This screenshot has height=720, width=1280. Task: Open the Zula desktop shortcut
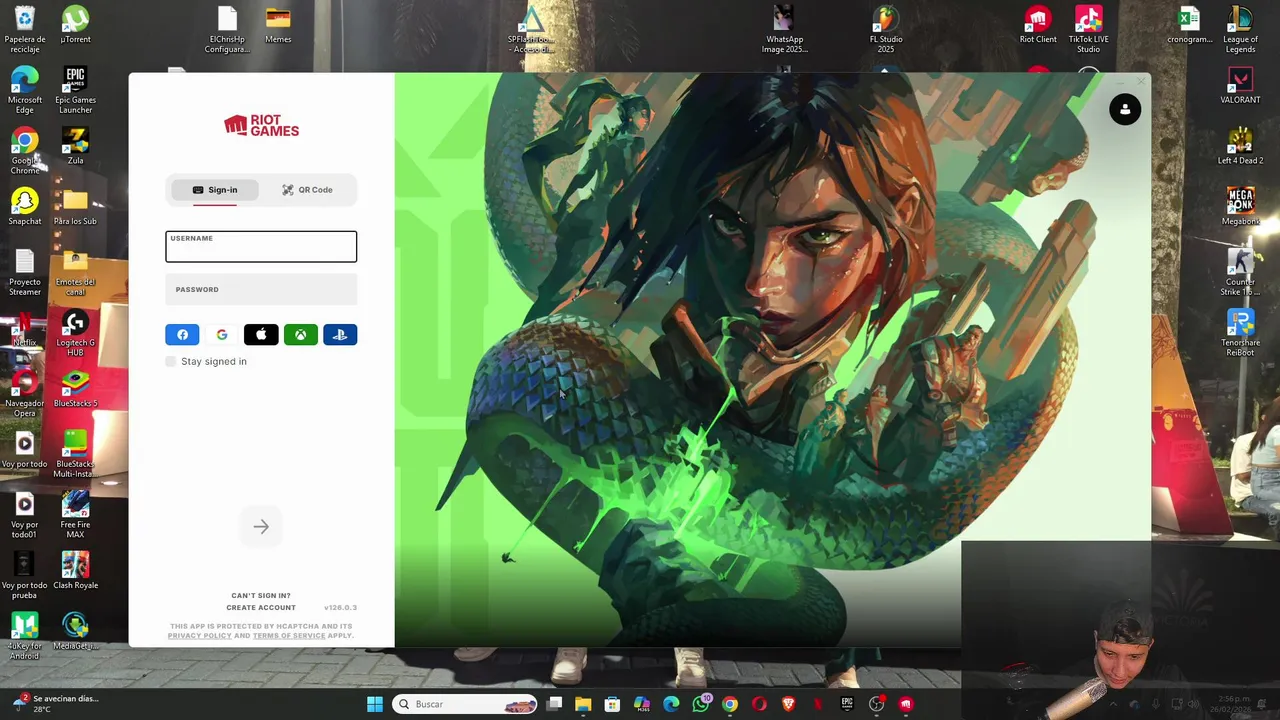pyautogui.click(x=75, y=147)
